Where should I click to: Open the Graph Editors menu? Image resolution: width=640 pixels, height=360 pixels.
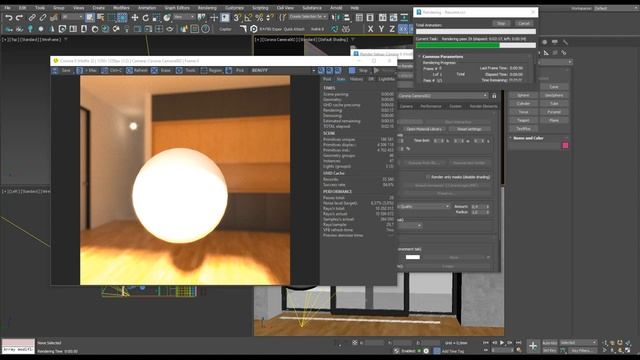tap(177, 8)
